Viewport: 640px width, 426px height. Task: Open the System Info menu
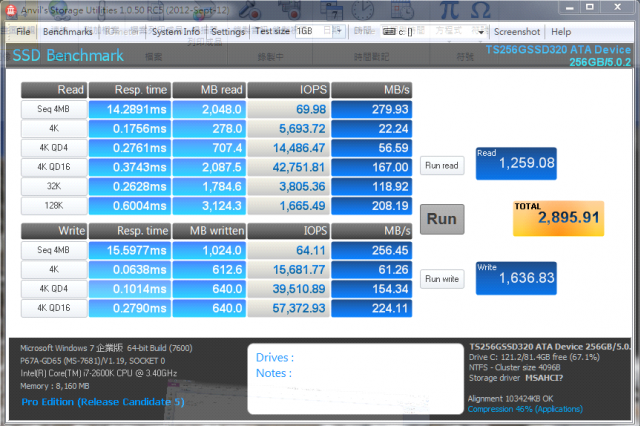pyautogui.click(x=176, y=32)
